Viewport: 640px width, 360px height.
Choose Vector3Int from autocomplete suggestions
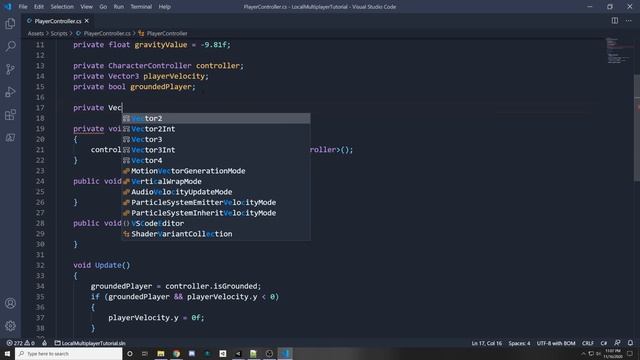point(216,150)
